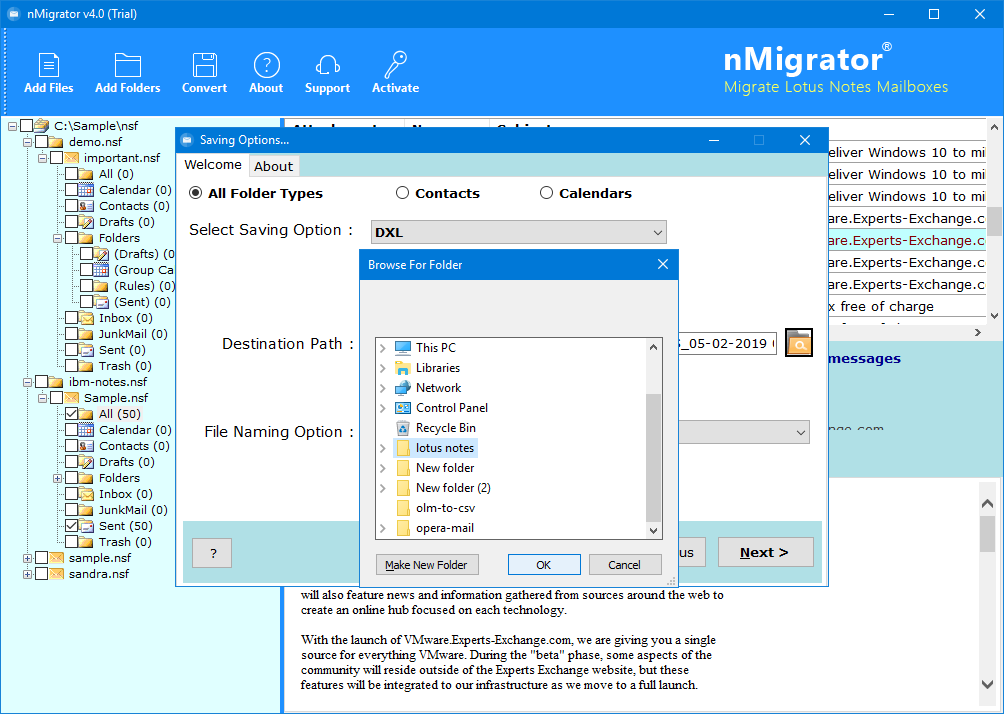Cancel the Browse For Folder dialog
Viewport: 1004px width, 714px height.
(x=624, y=565)
